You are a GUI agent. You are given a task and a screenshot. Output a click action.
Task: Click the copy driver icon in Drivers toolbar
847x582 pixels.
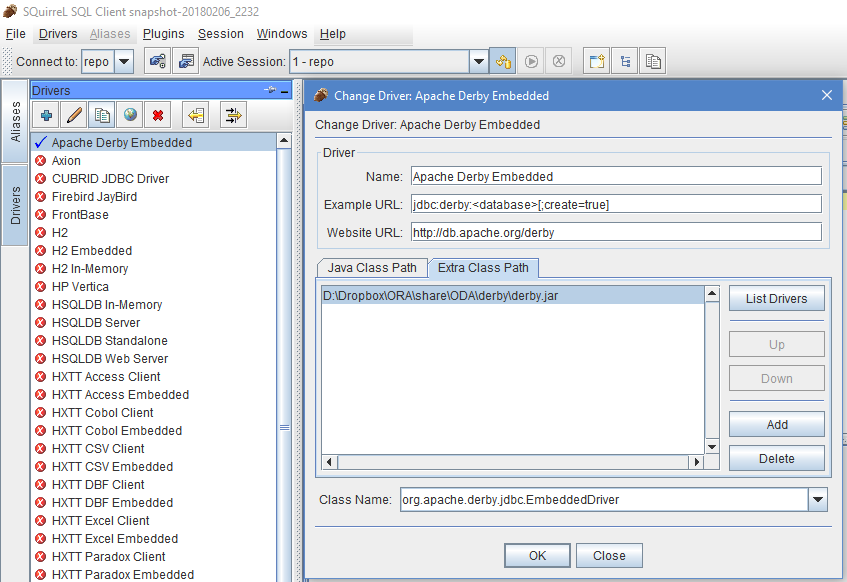(102, 115)
